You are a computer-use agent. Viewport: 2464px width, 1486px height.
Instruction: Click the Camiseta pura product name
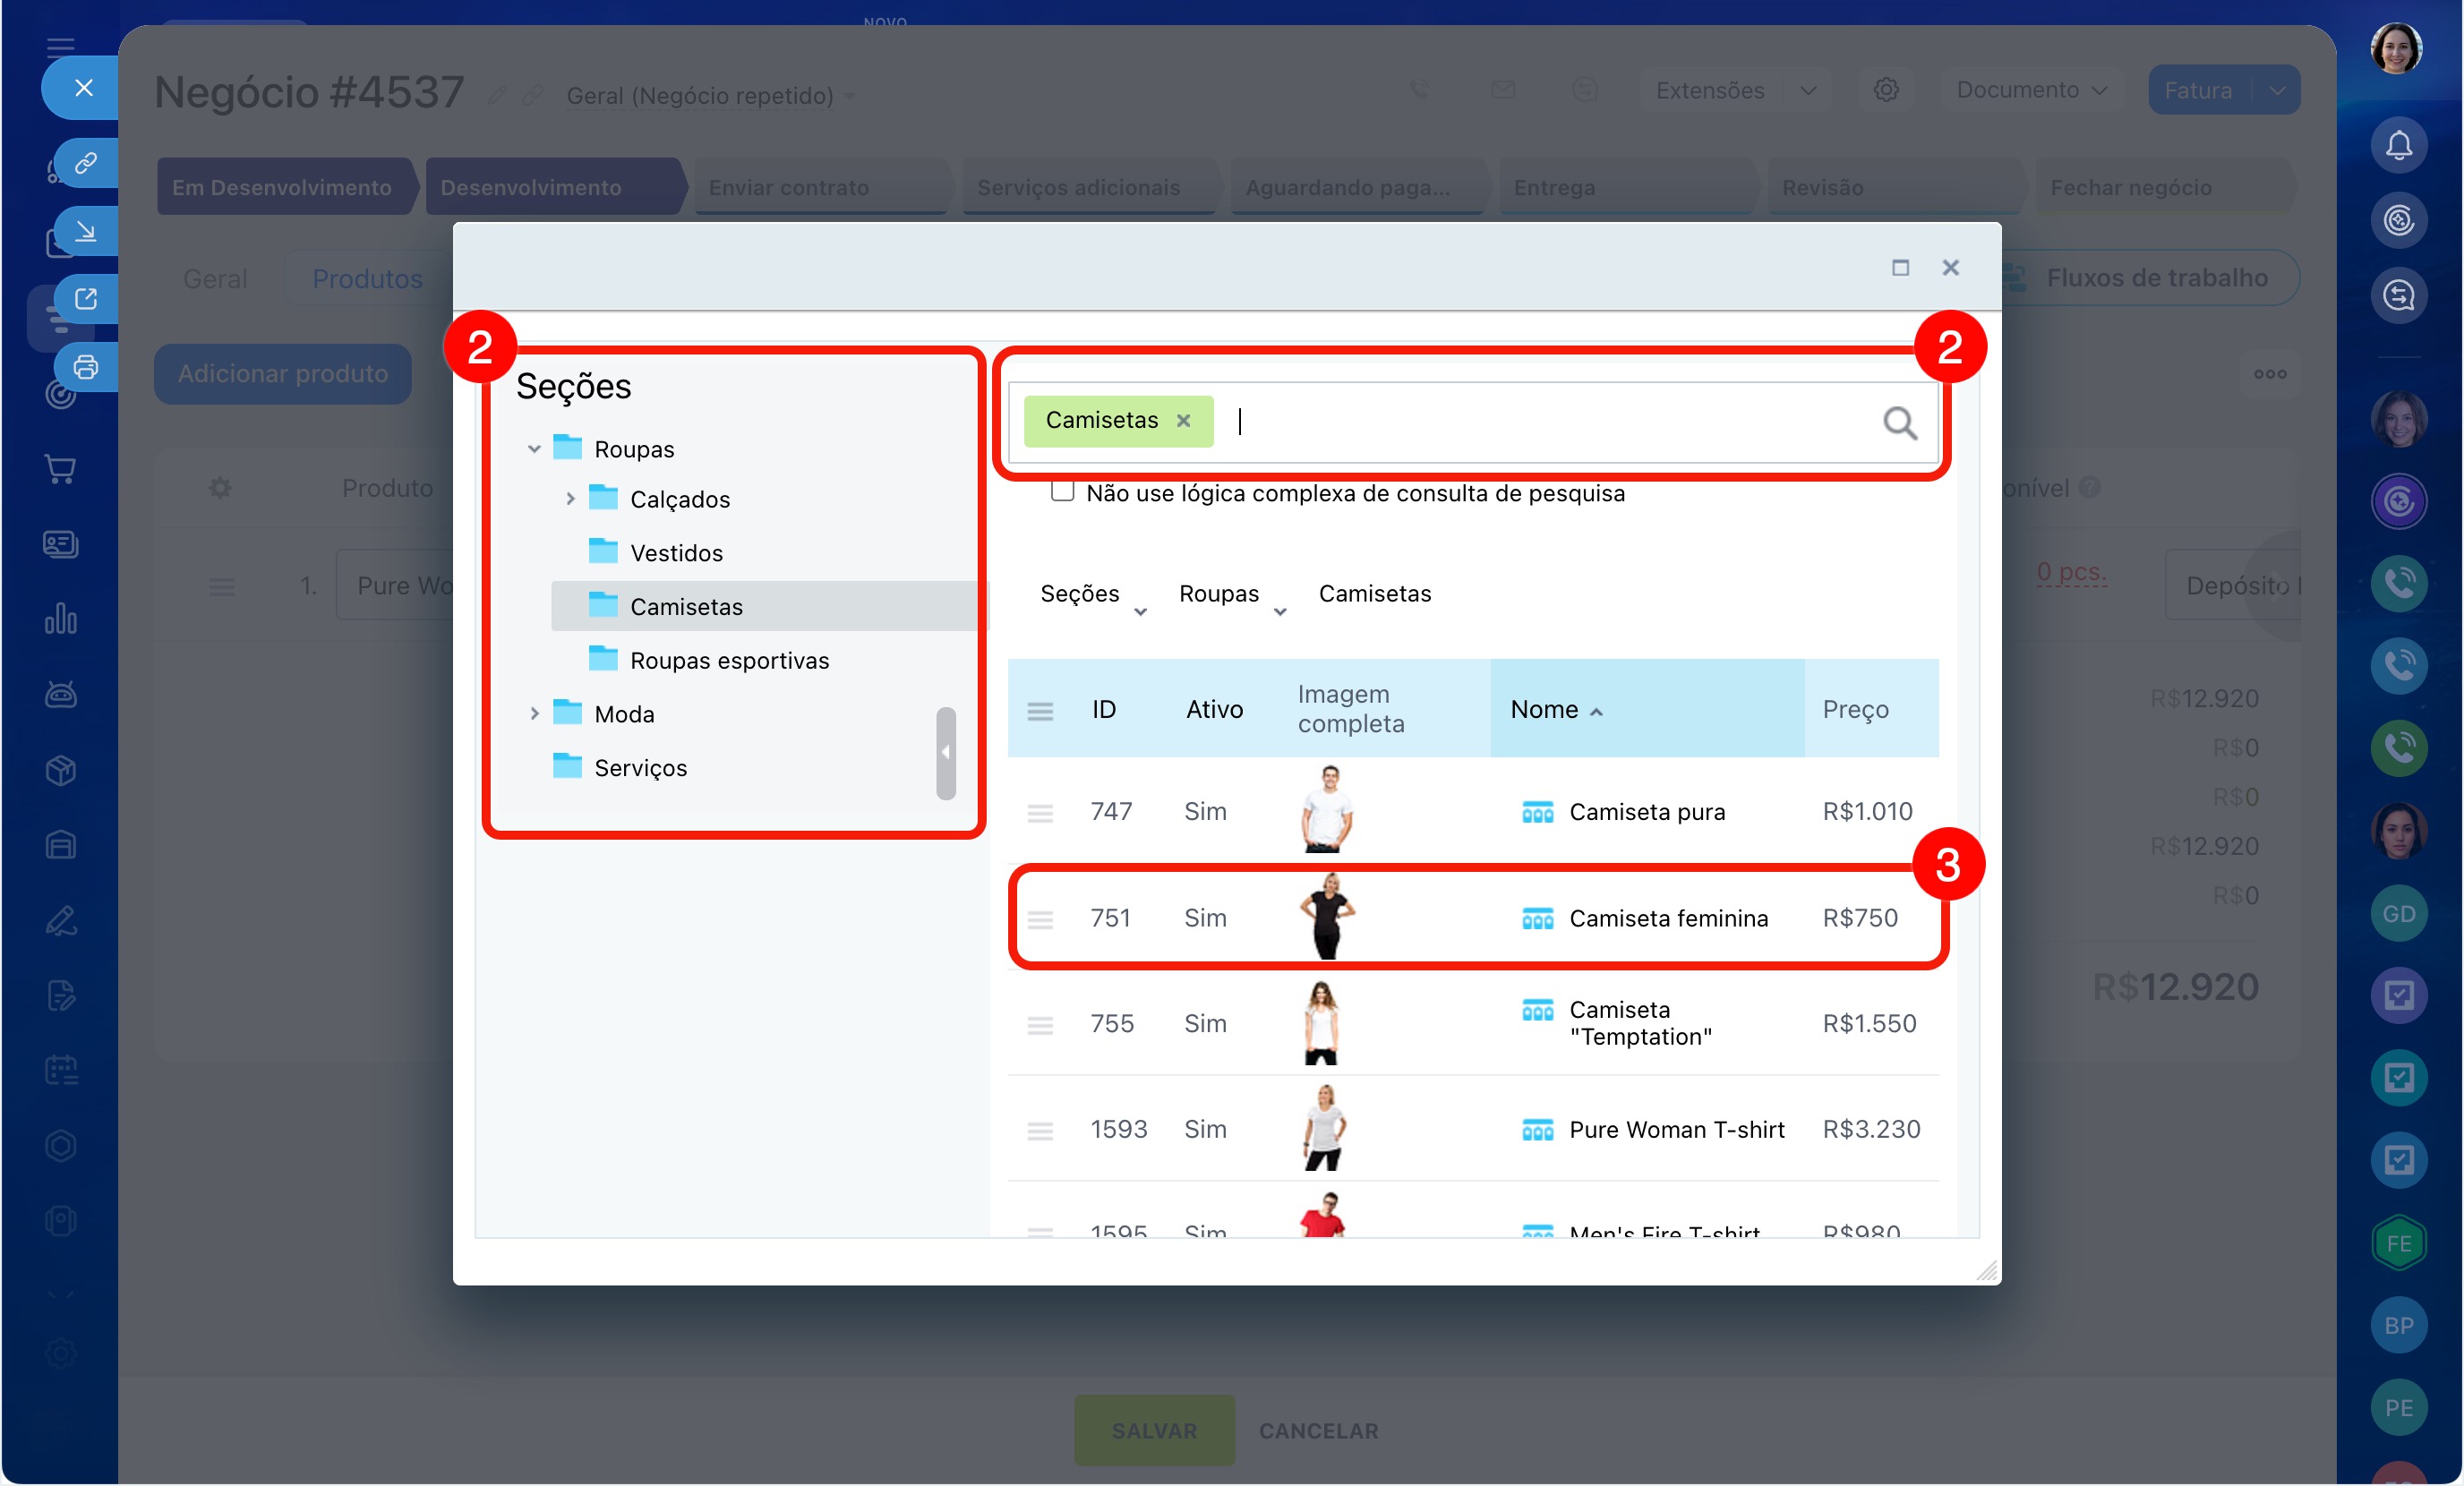pyautogui.click(x=1646, y=812)
